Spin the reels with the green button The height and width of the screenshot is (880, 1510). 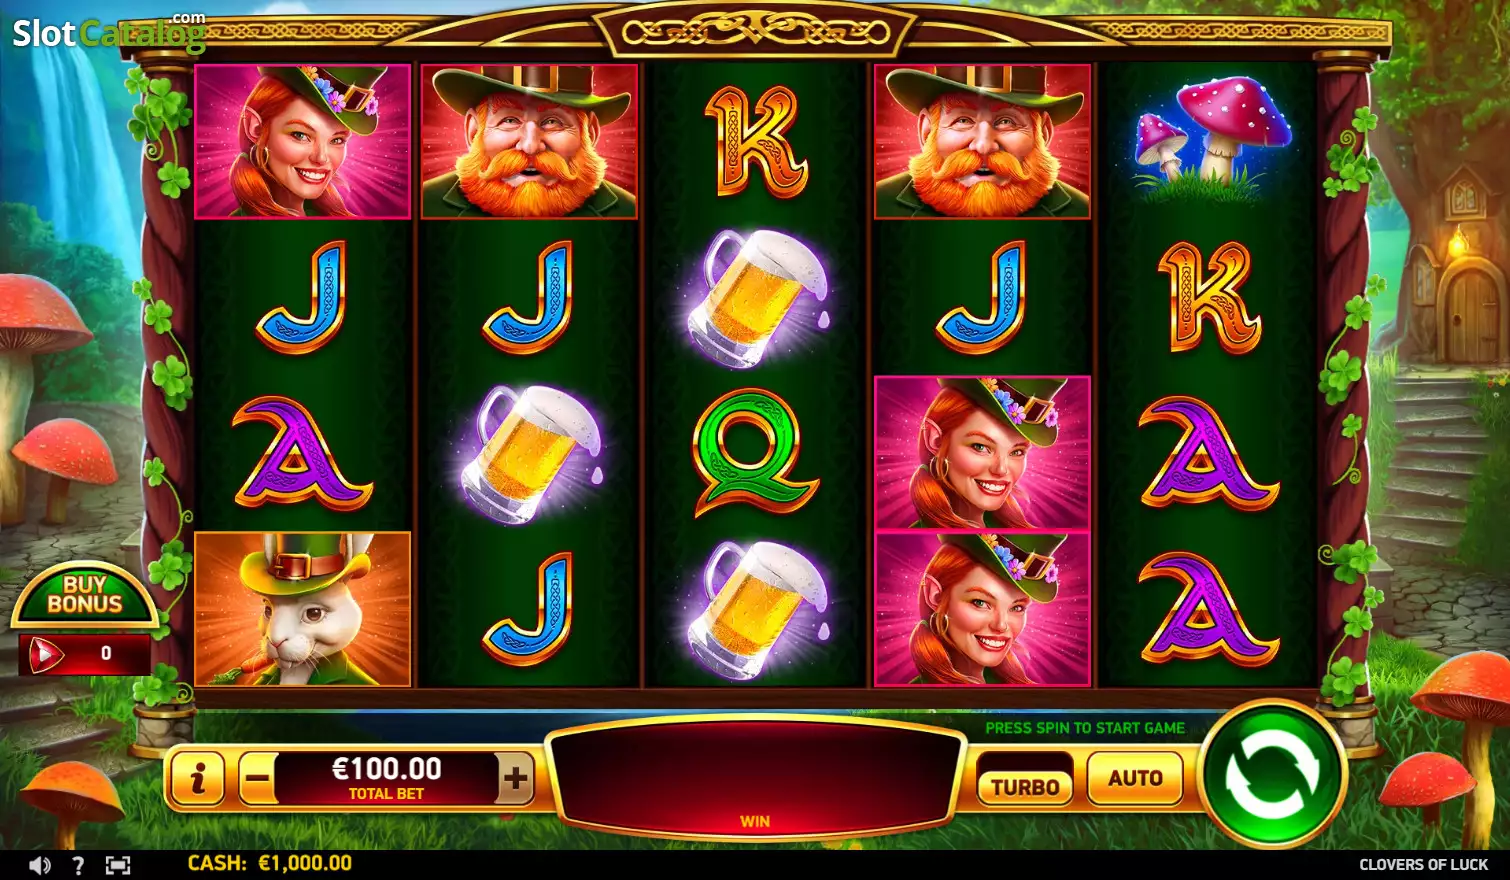tap(1272, 774)
